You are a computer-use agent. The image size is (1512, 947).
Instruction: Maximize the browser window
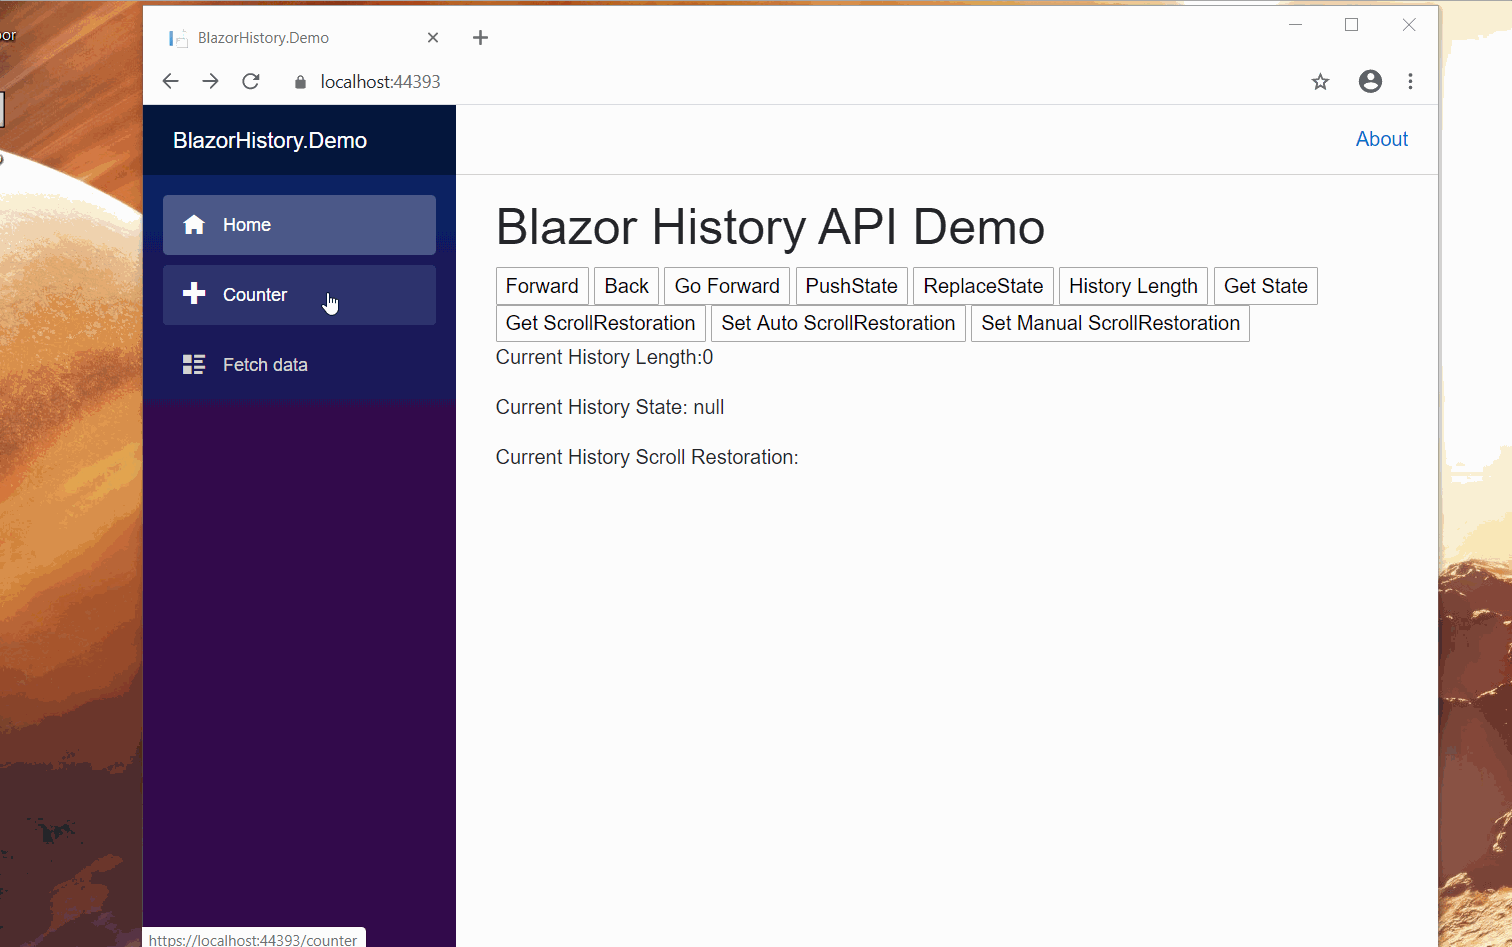point(1351,25)
